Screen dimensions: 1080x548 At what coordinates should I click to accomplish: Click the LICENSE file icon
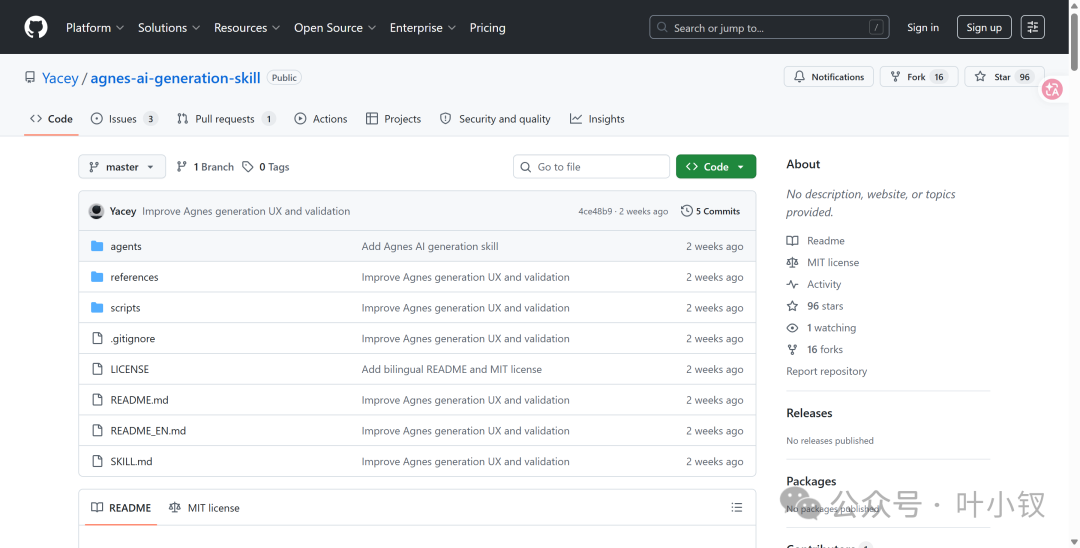[x=97, y=369]
